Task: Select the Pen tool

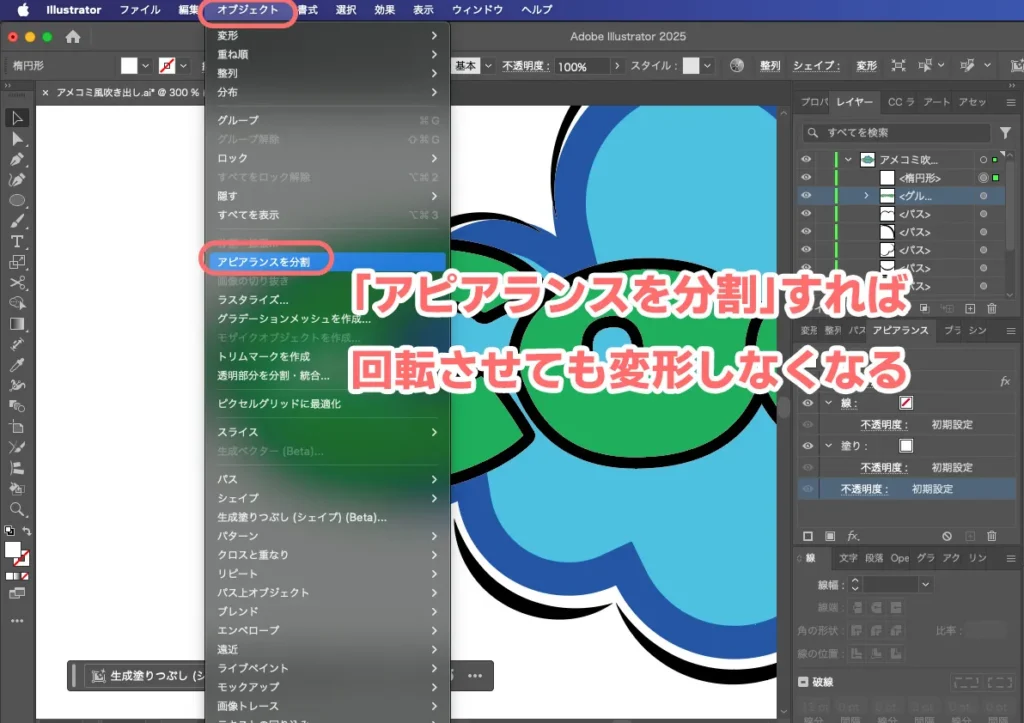Action: tap(16, 158)
